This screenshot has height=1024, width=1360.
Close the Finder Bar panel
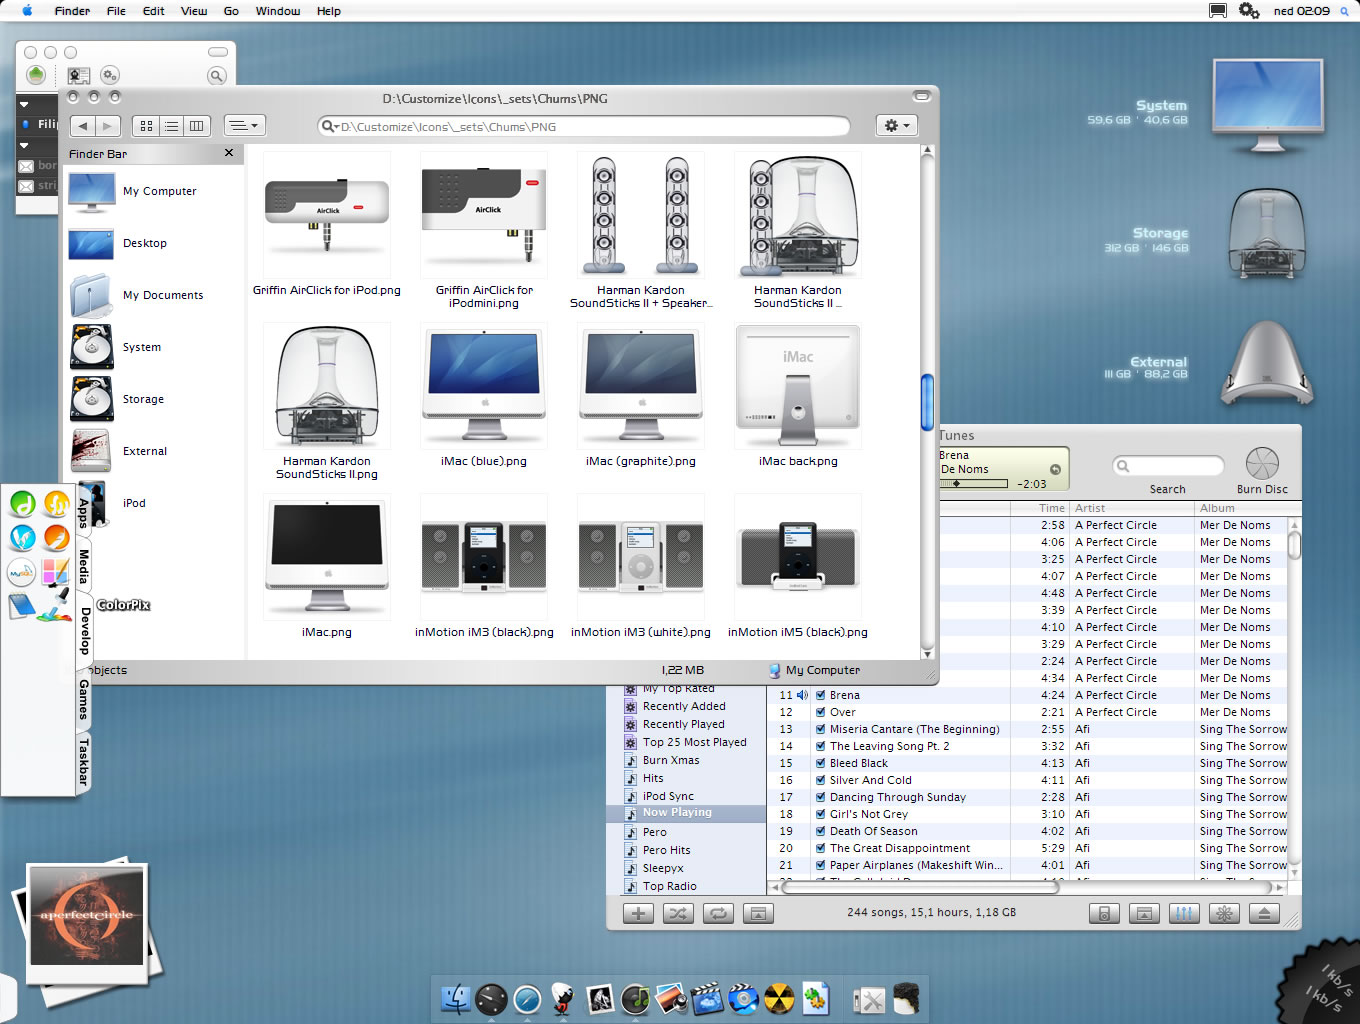229,153
